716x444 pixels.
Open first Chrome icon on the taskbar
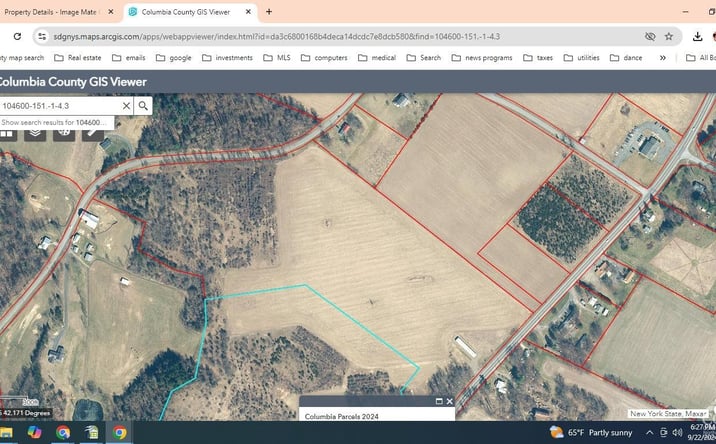coord(63,432)
